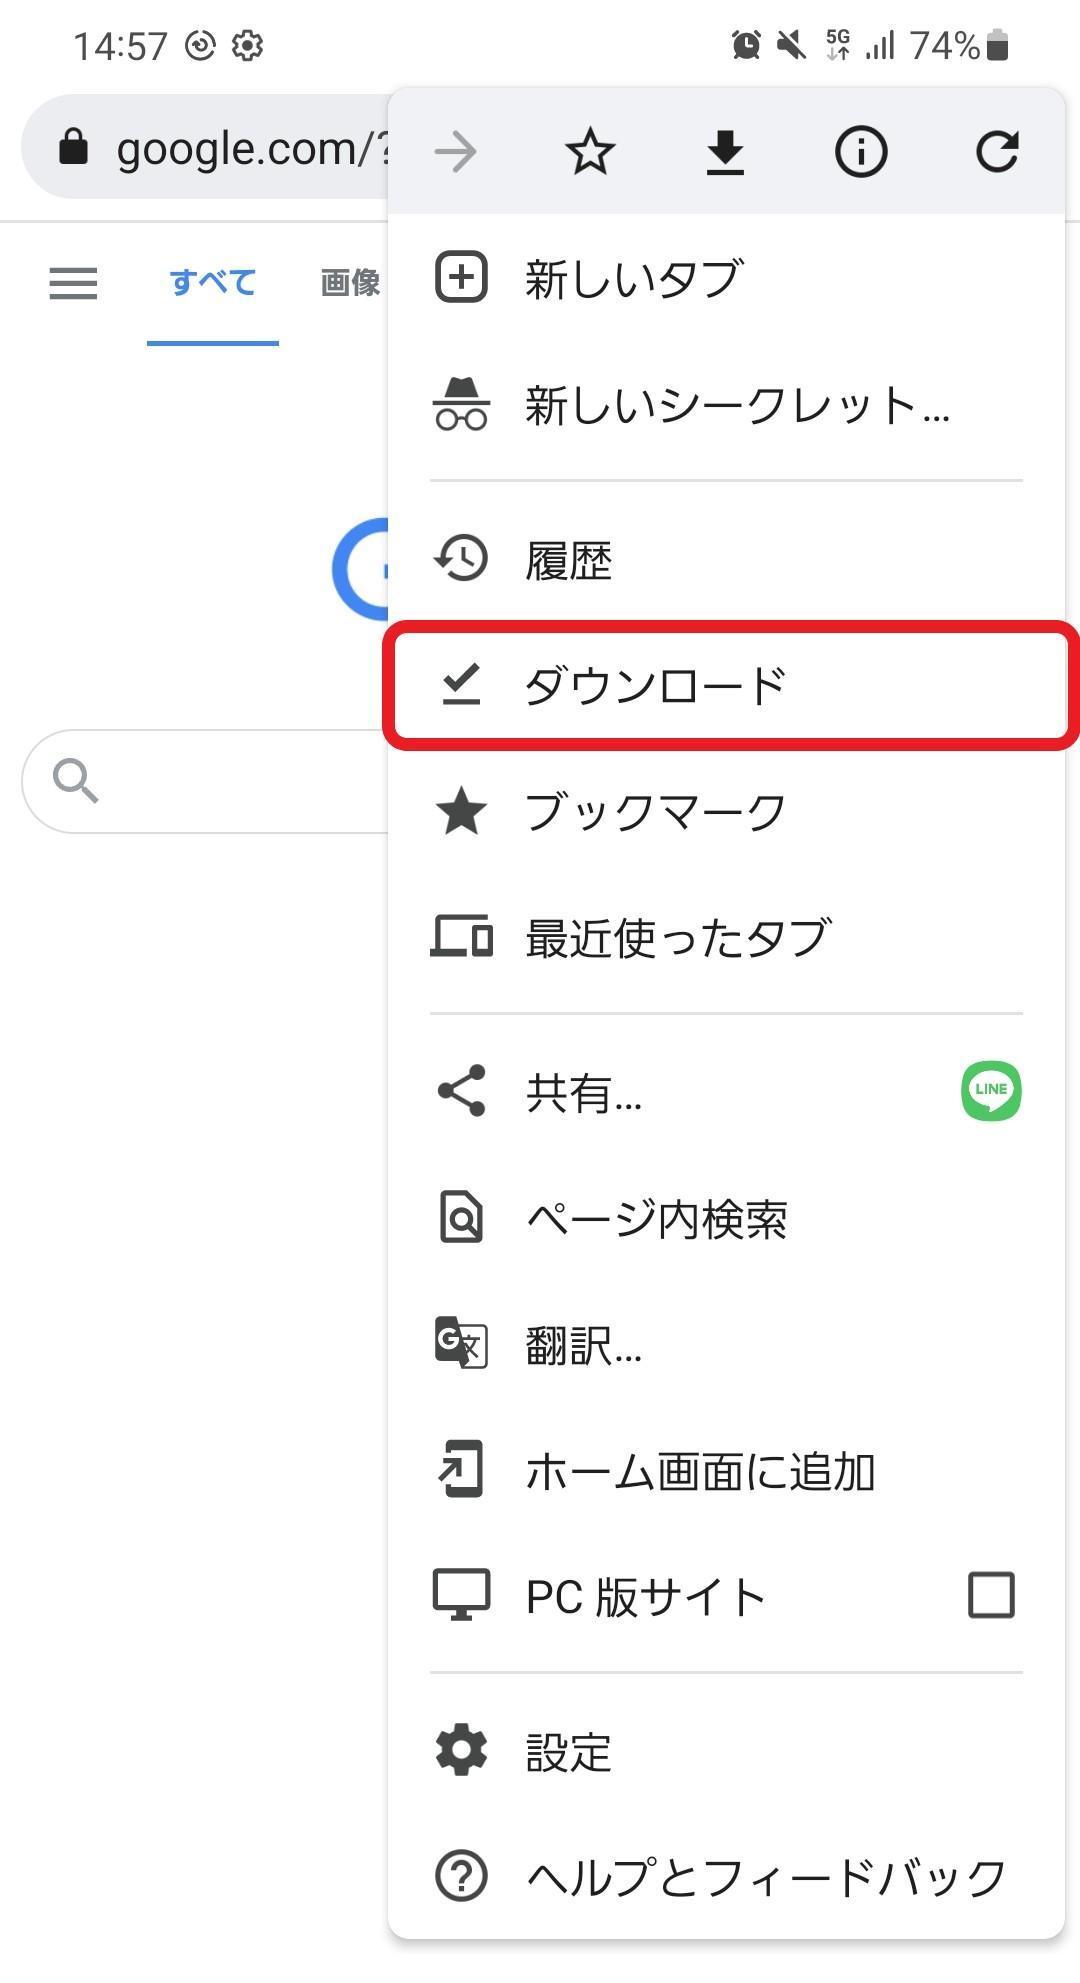Viewport: 1080px width, 1983px height.
Task: Open the hamburger menu on Google page
Action: point(73,283)
